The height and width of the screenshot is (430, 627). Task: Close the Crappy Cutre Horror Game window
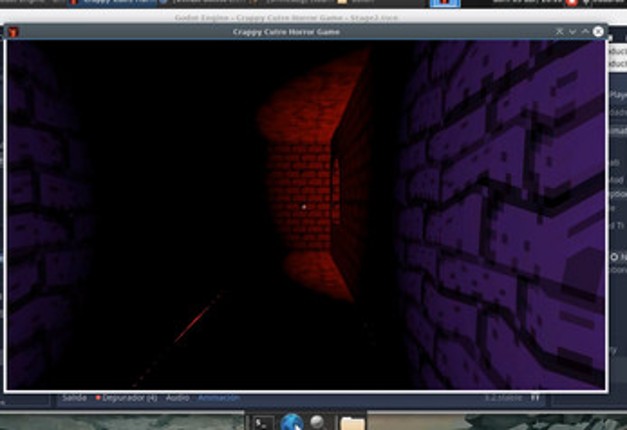[598, 32]
